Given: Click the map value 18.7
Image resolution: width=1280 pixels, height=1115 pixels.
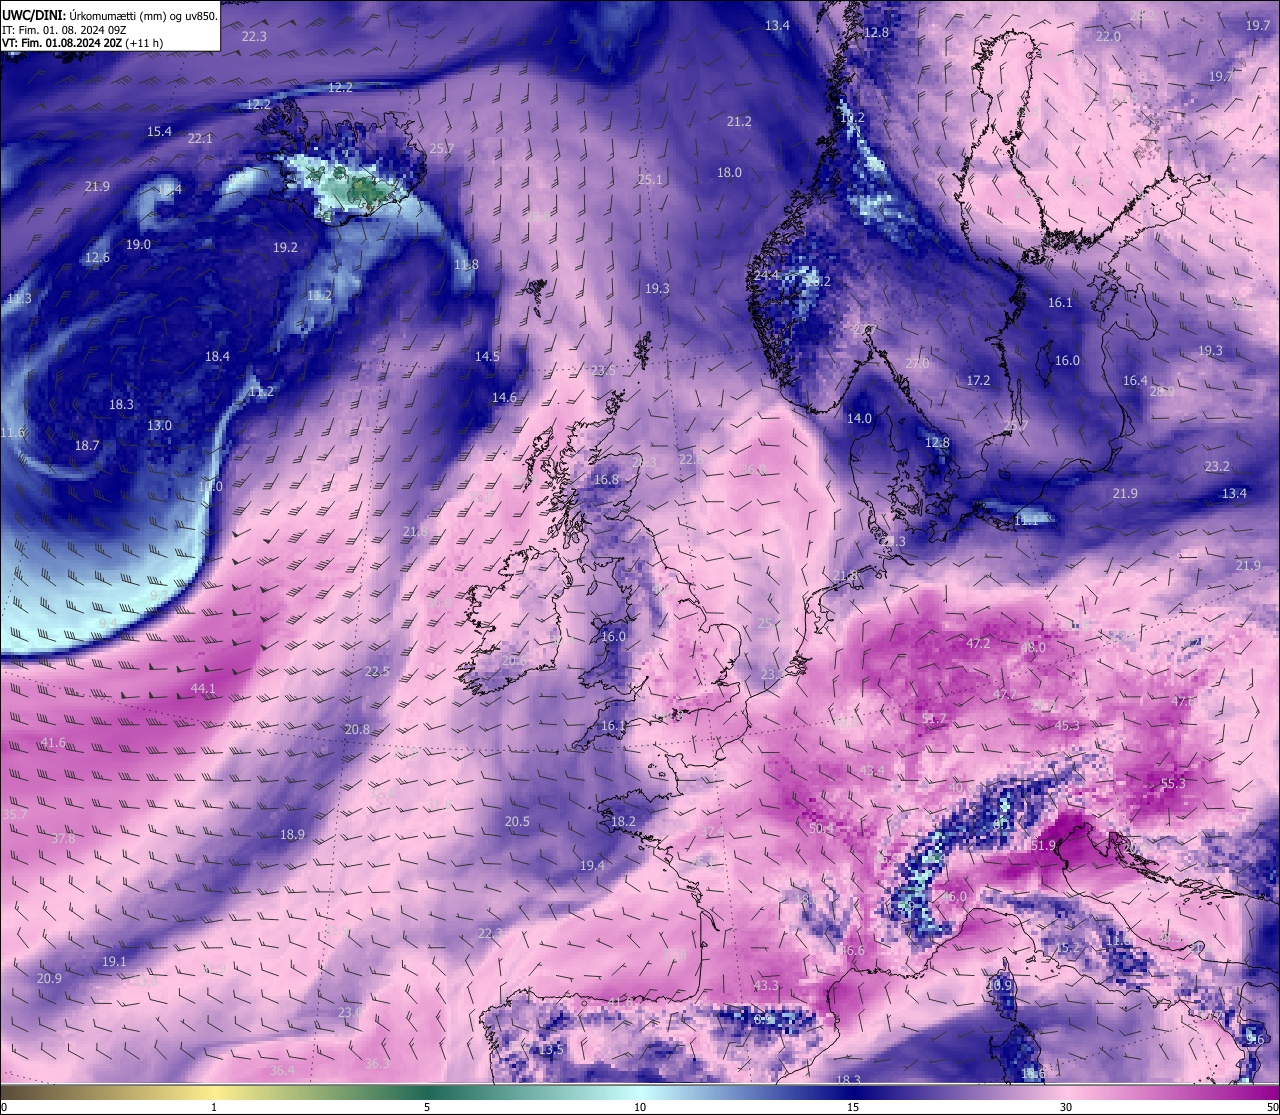Looking at the screenshot, I should tap(87, 446).
